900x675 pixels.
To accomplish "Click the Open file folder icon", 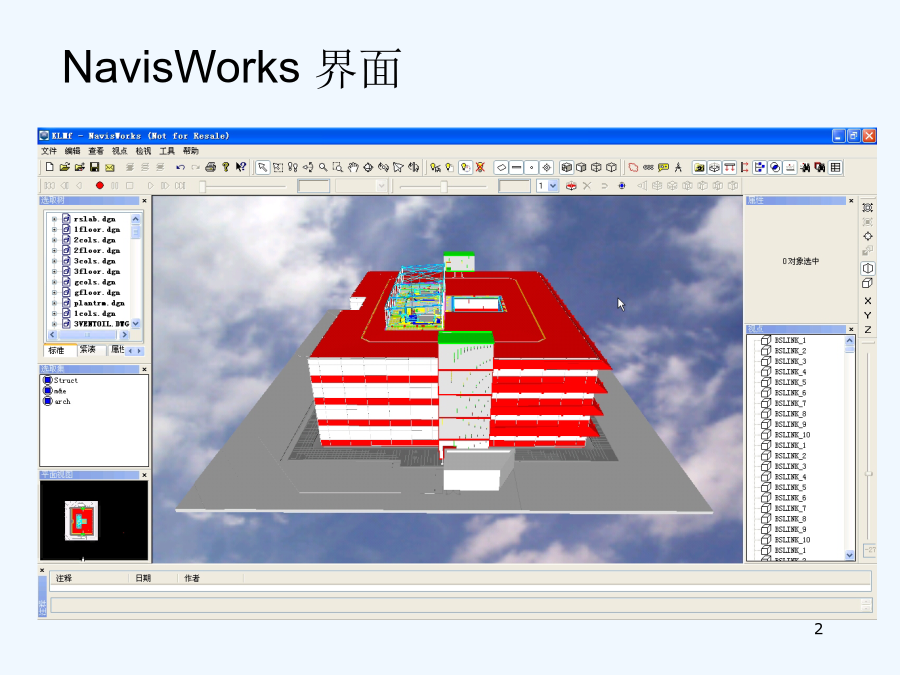I will click(64, 167).
